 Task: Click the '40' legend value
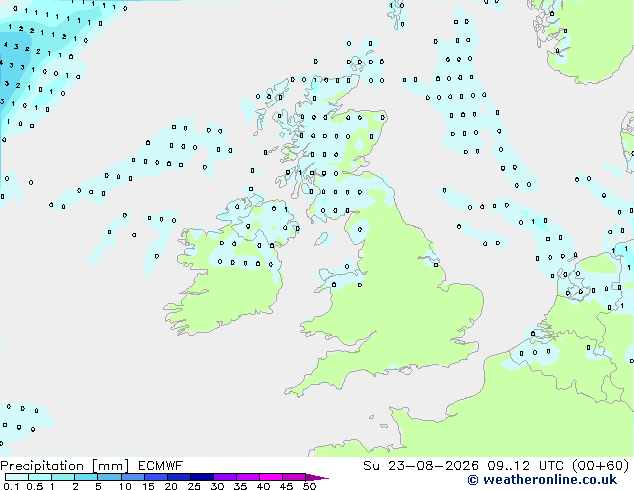tap(264, 486)
